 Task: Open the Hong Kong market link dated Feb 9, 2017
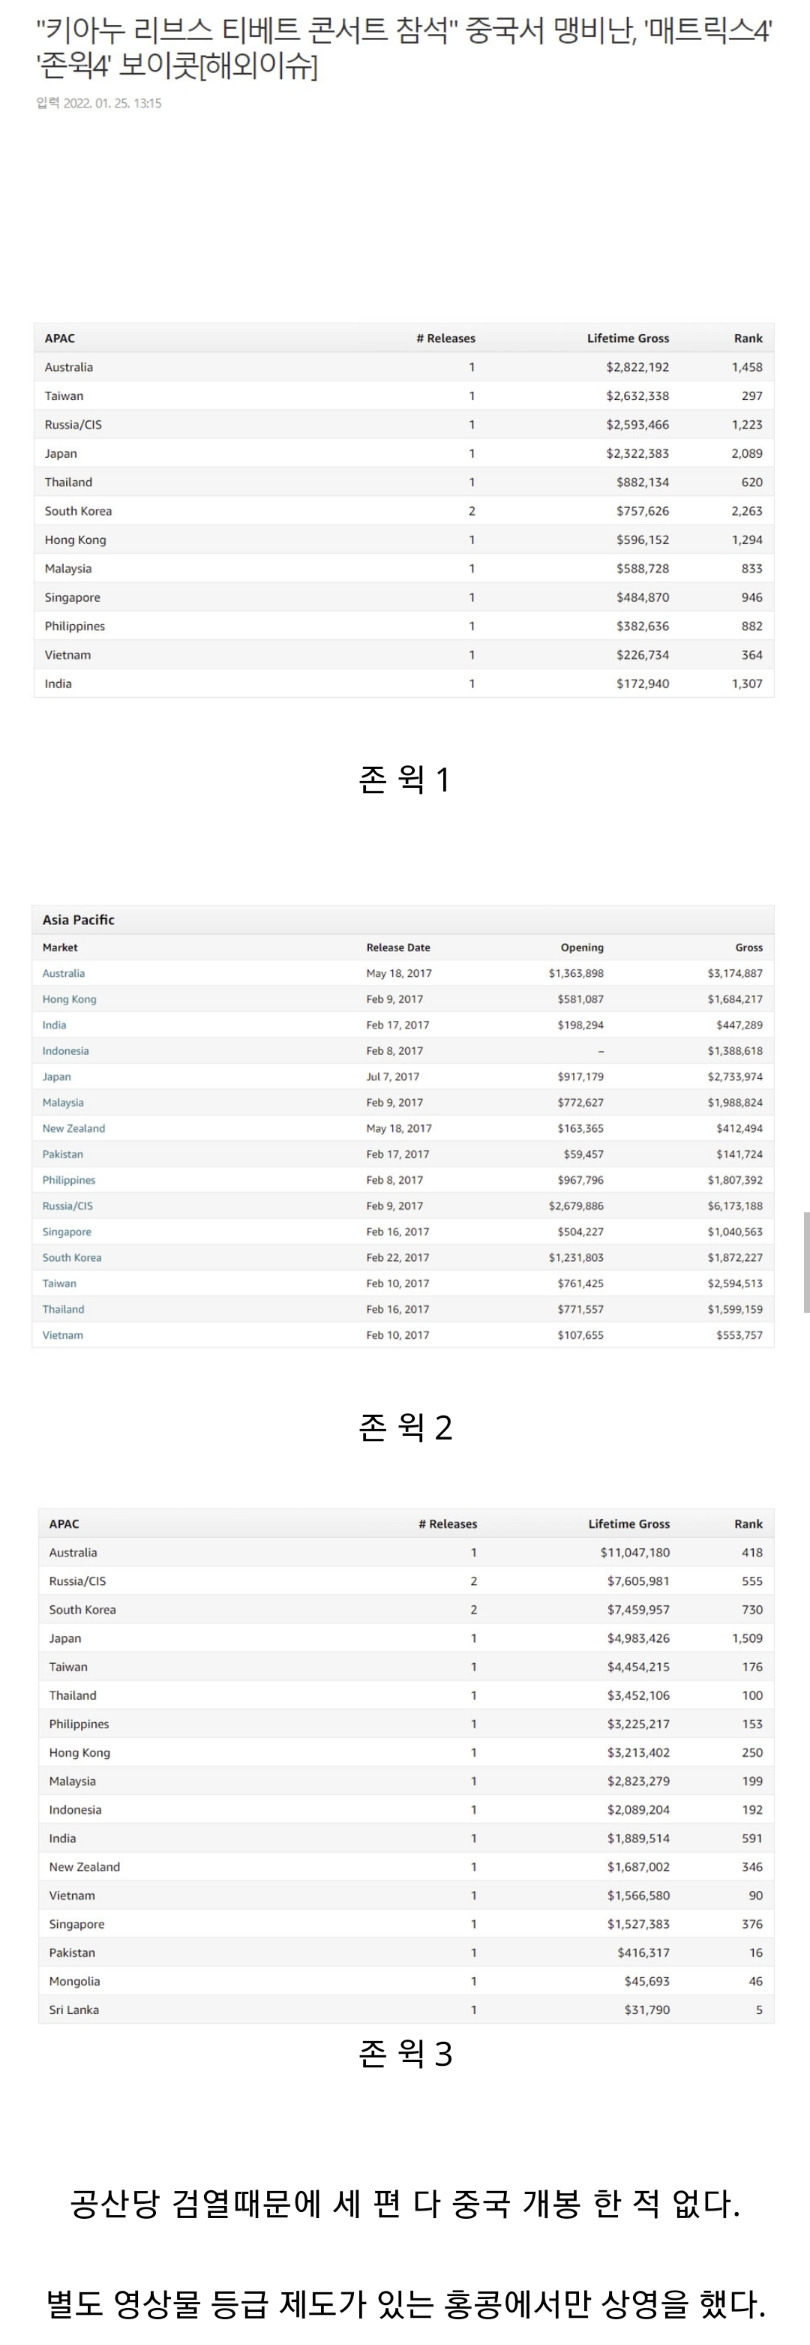point(69,999)
